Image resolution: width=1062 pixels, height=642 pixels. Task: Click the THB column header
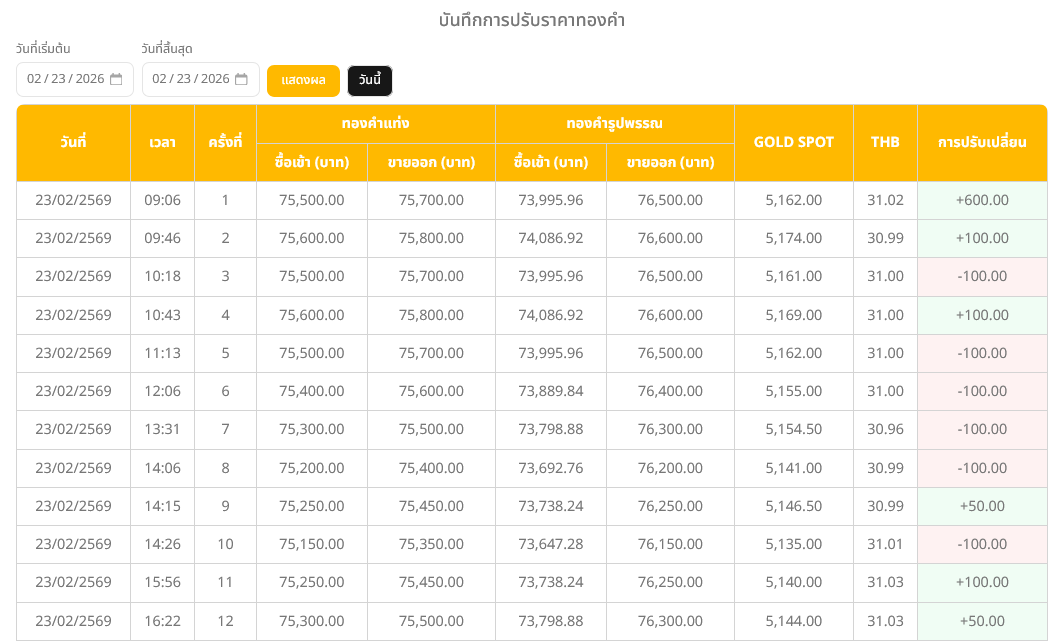tap(885, 143)
